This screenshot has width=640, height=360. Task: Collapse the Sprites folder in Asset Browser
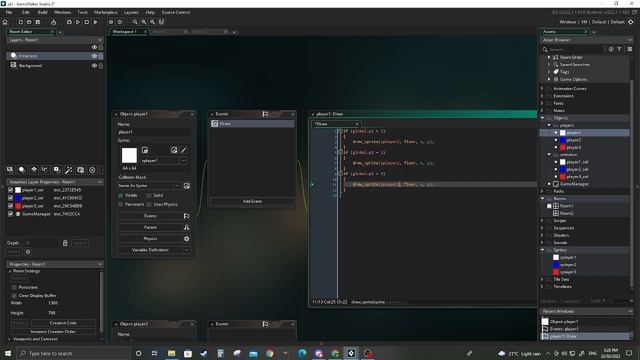pos(543,250)
